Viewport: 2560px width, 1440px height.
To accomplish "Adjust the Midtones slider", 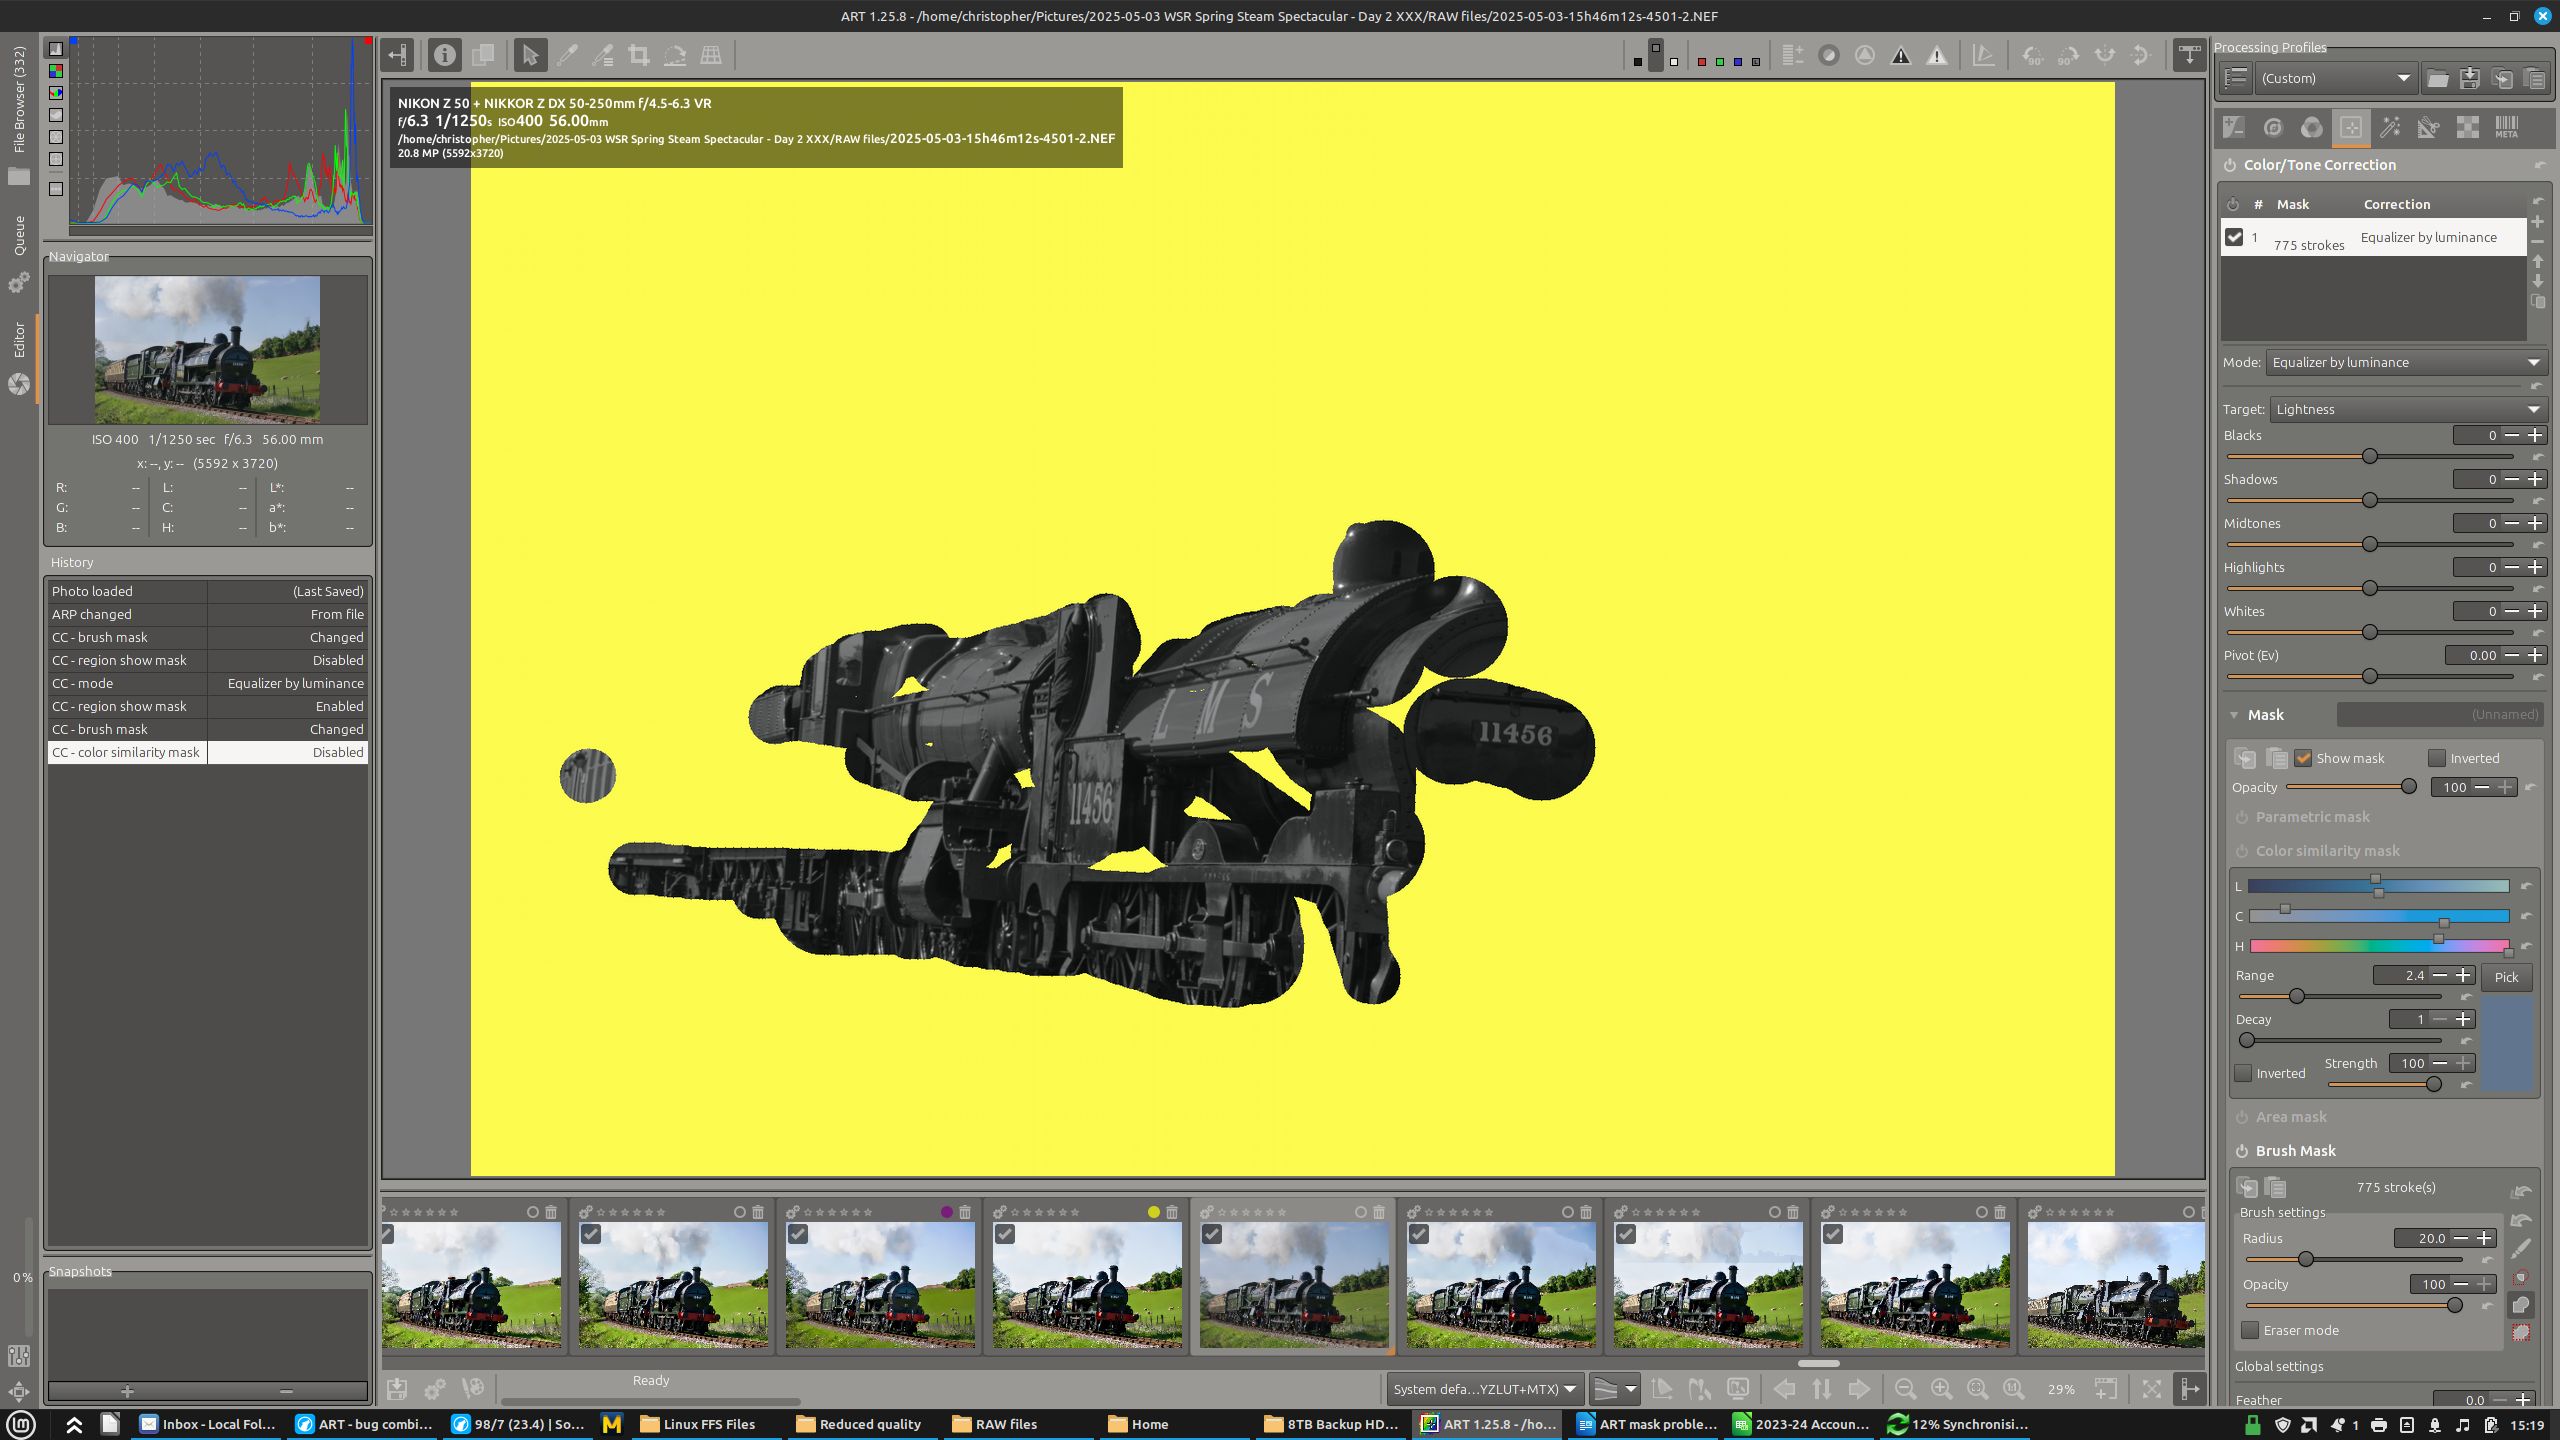I will click(x=2369, y=544).
